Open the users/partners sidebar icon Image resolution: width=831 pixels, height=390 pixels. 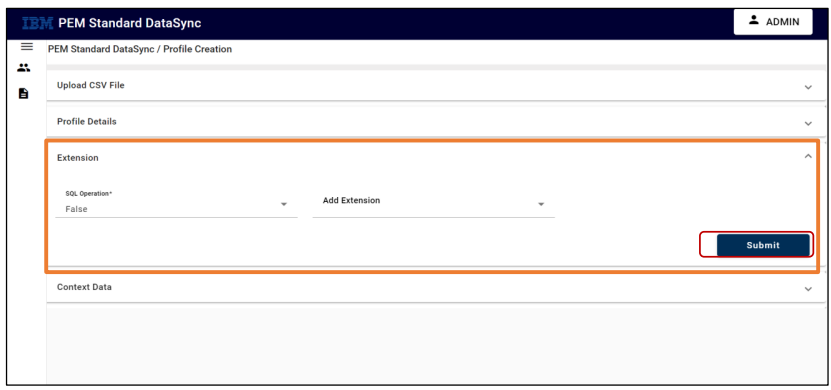pyautogui.click(x=24, y=68)
